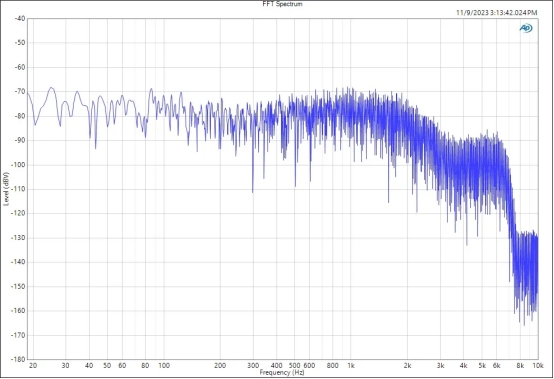This screenshot has height=379, width=554.
Task: Click the 300 Hz frequency axis label
Action: pos(253,366)
